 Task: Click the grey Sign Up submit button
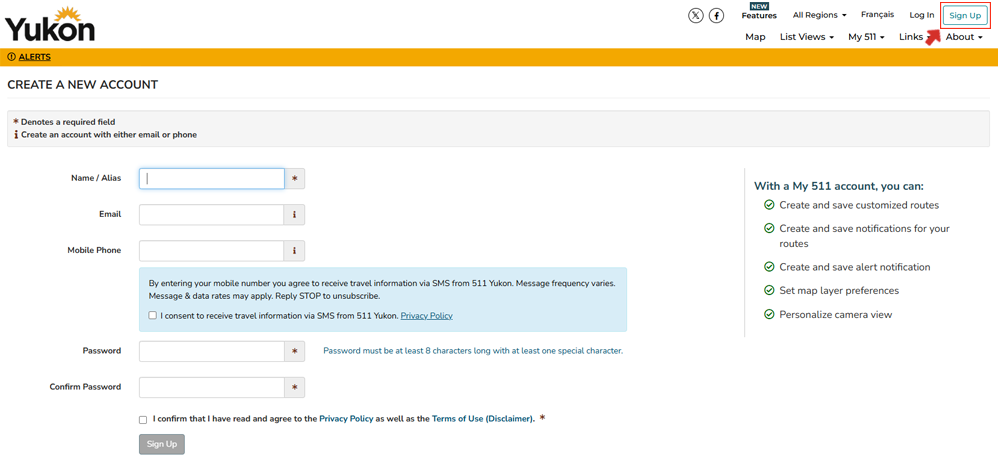tap(162, 444)
